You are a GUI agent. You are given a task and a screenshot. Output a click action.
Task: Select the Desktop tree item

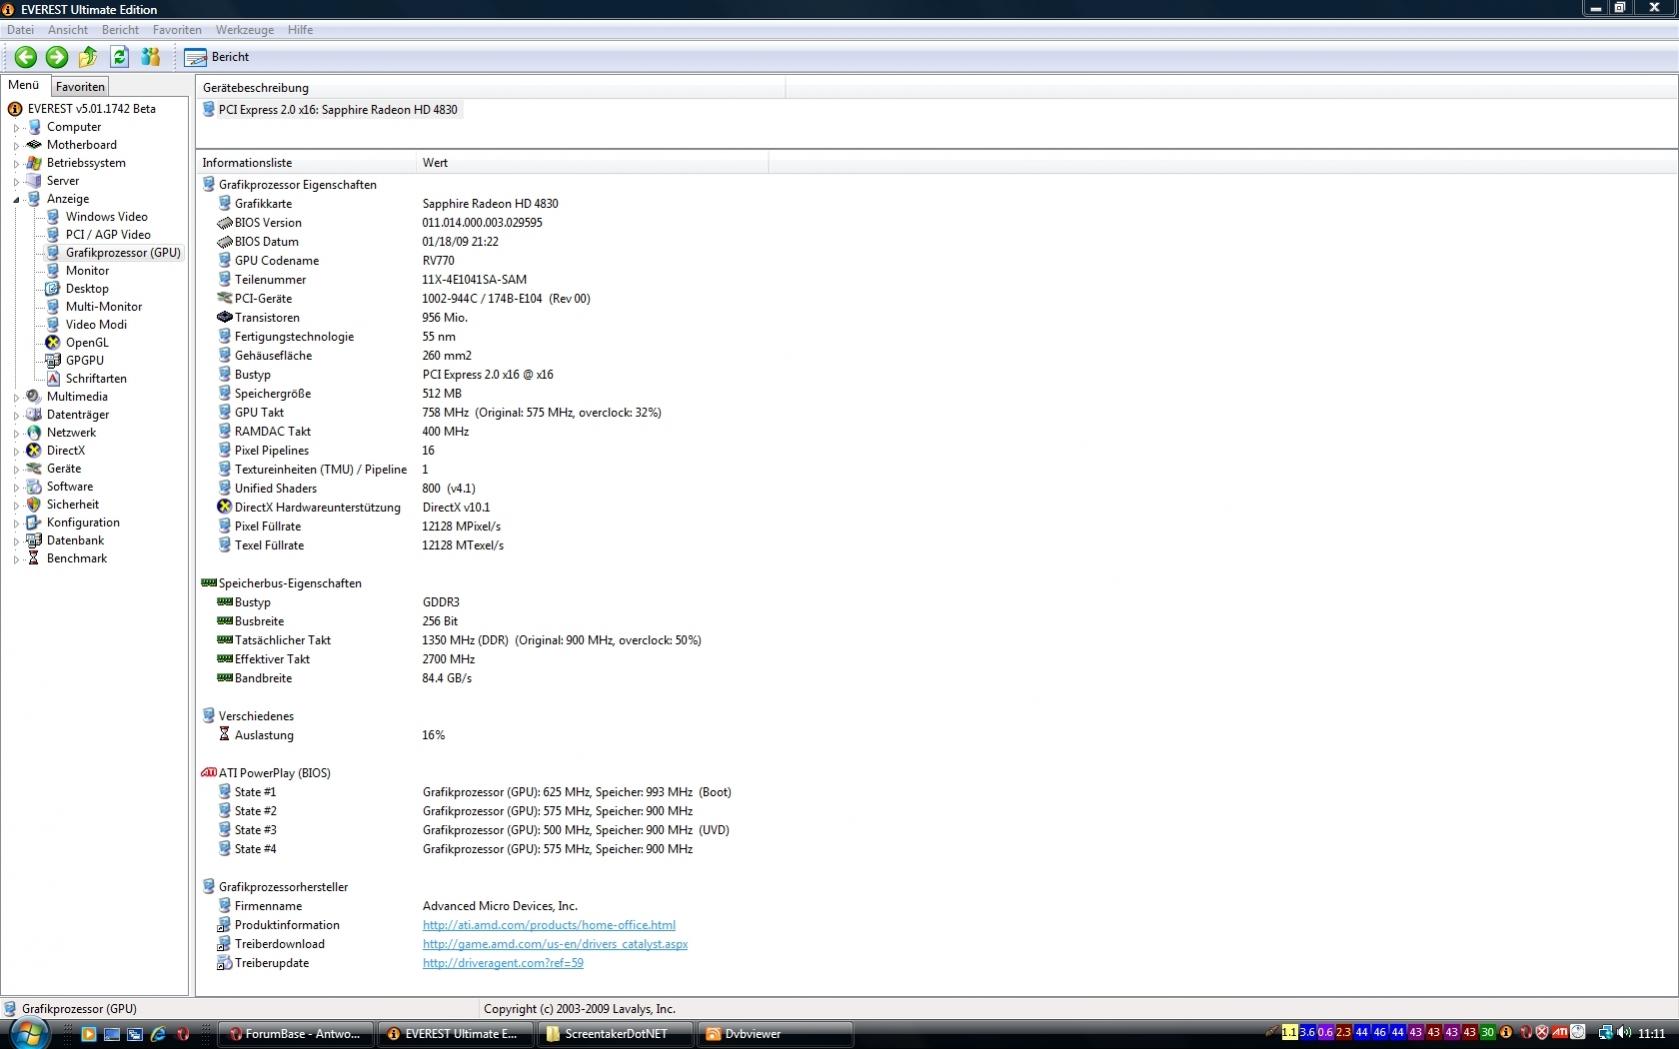click(87, 289)
